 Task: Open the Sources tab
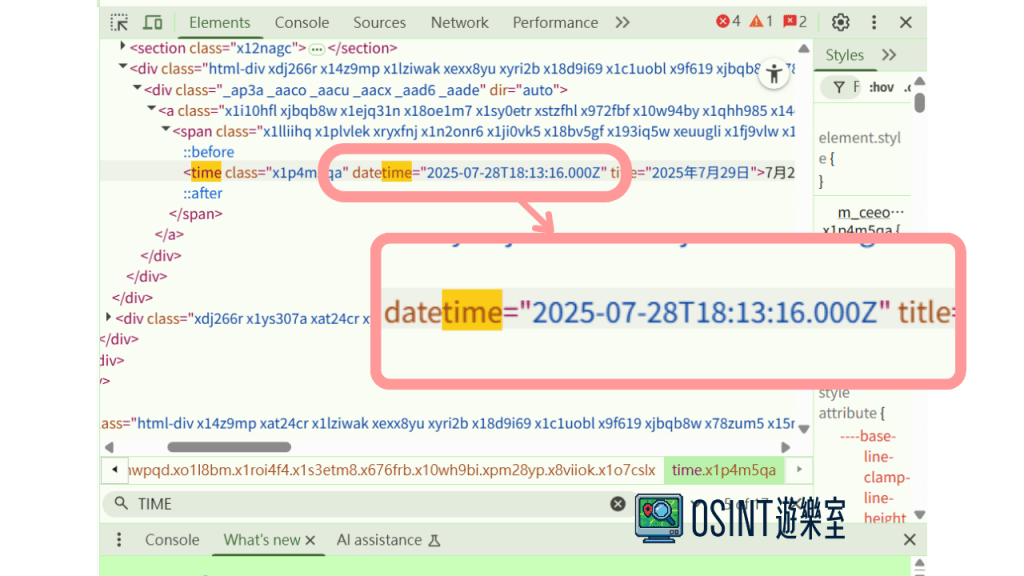[379, 22]
